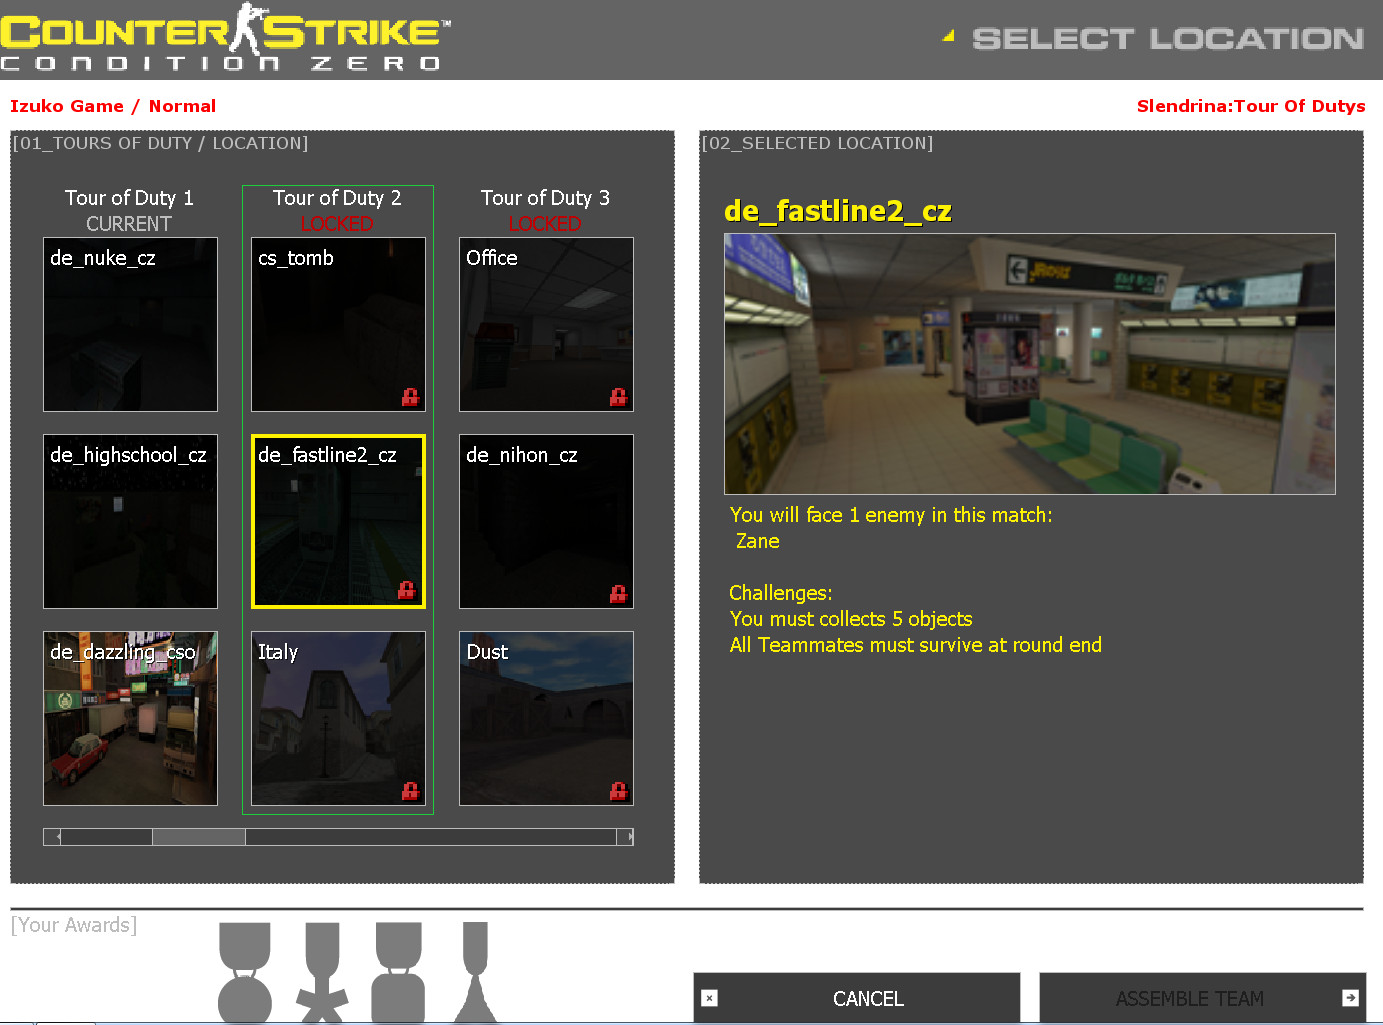
Task: Click the SELECT LOCATION header title
Action: point(1168,39)
